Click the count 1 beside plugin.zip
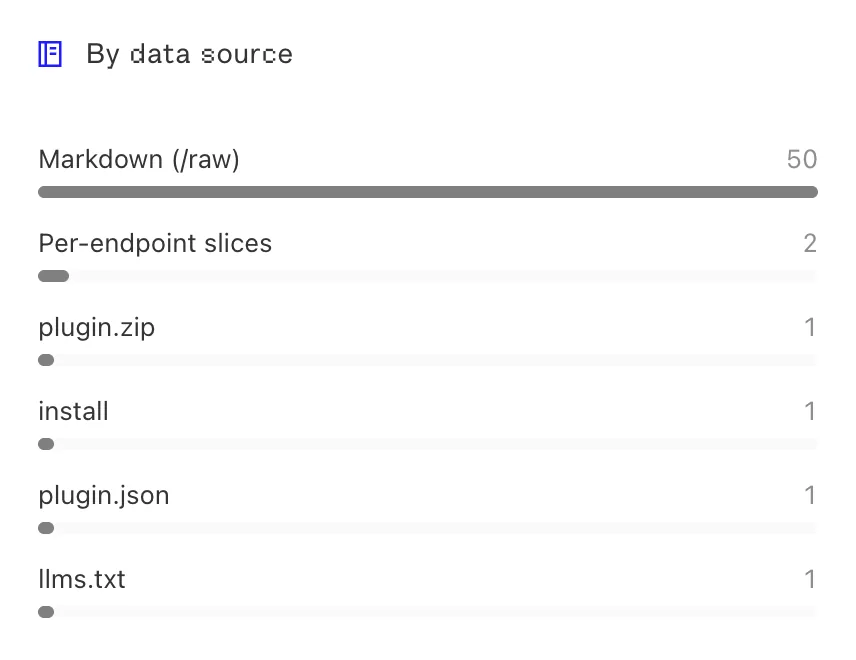This screenshot has width=856, height=660. (811, 328)
